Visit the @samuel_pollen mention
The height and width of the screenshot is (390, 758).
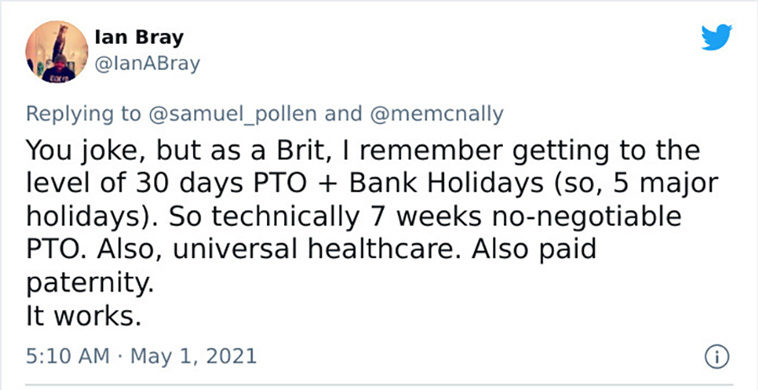(x=234, y=114)
